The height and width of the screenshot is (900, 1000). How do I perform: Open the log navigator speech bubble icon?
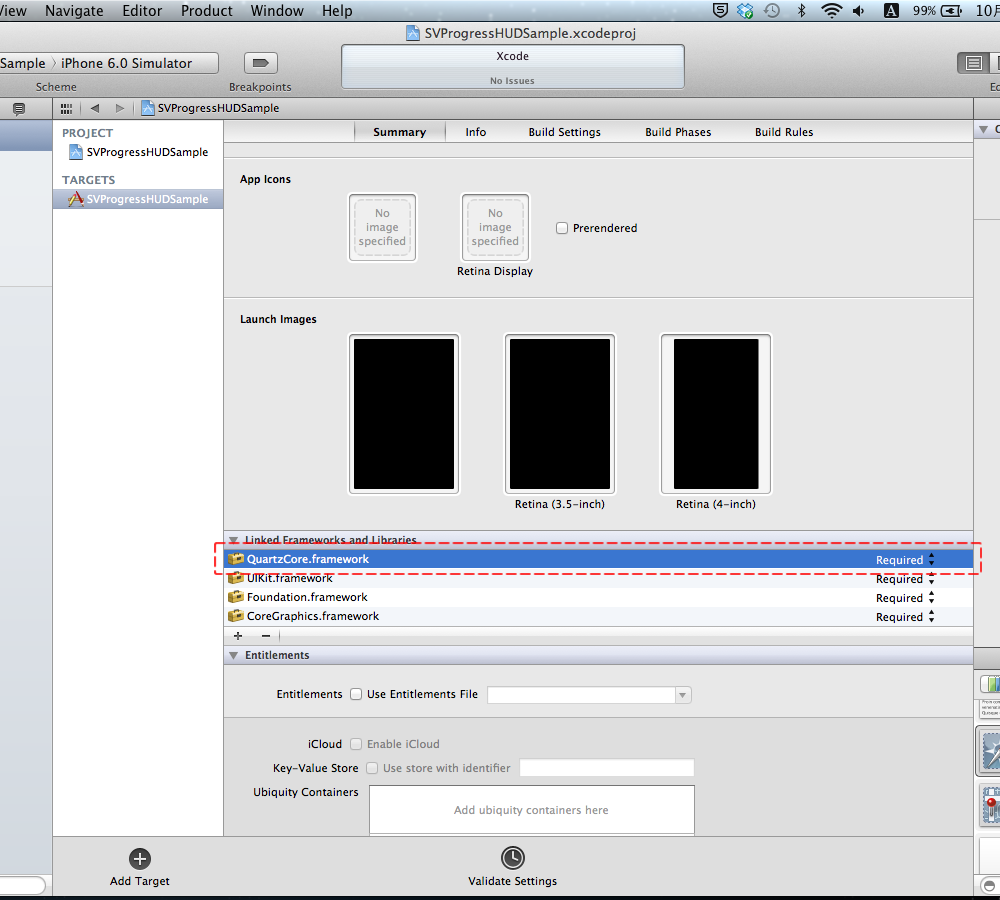click(x=19, y=109)
